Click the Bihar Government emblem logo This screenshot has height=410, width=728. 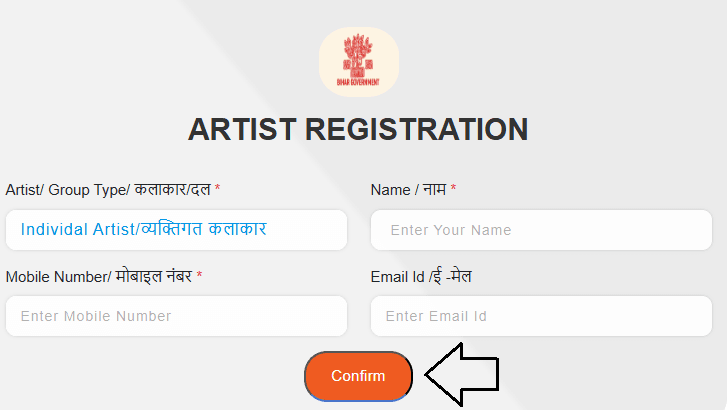point(359,57)
